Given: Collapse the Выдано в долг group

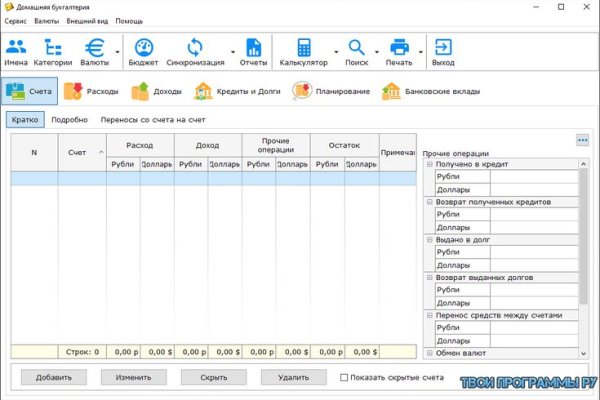Looking at the screenshot, I should coord(430,240).
